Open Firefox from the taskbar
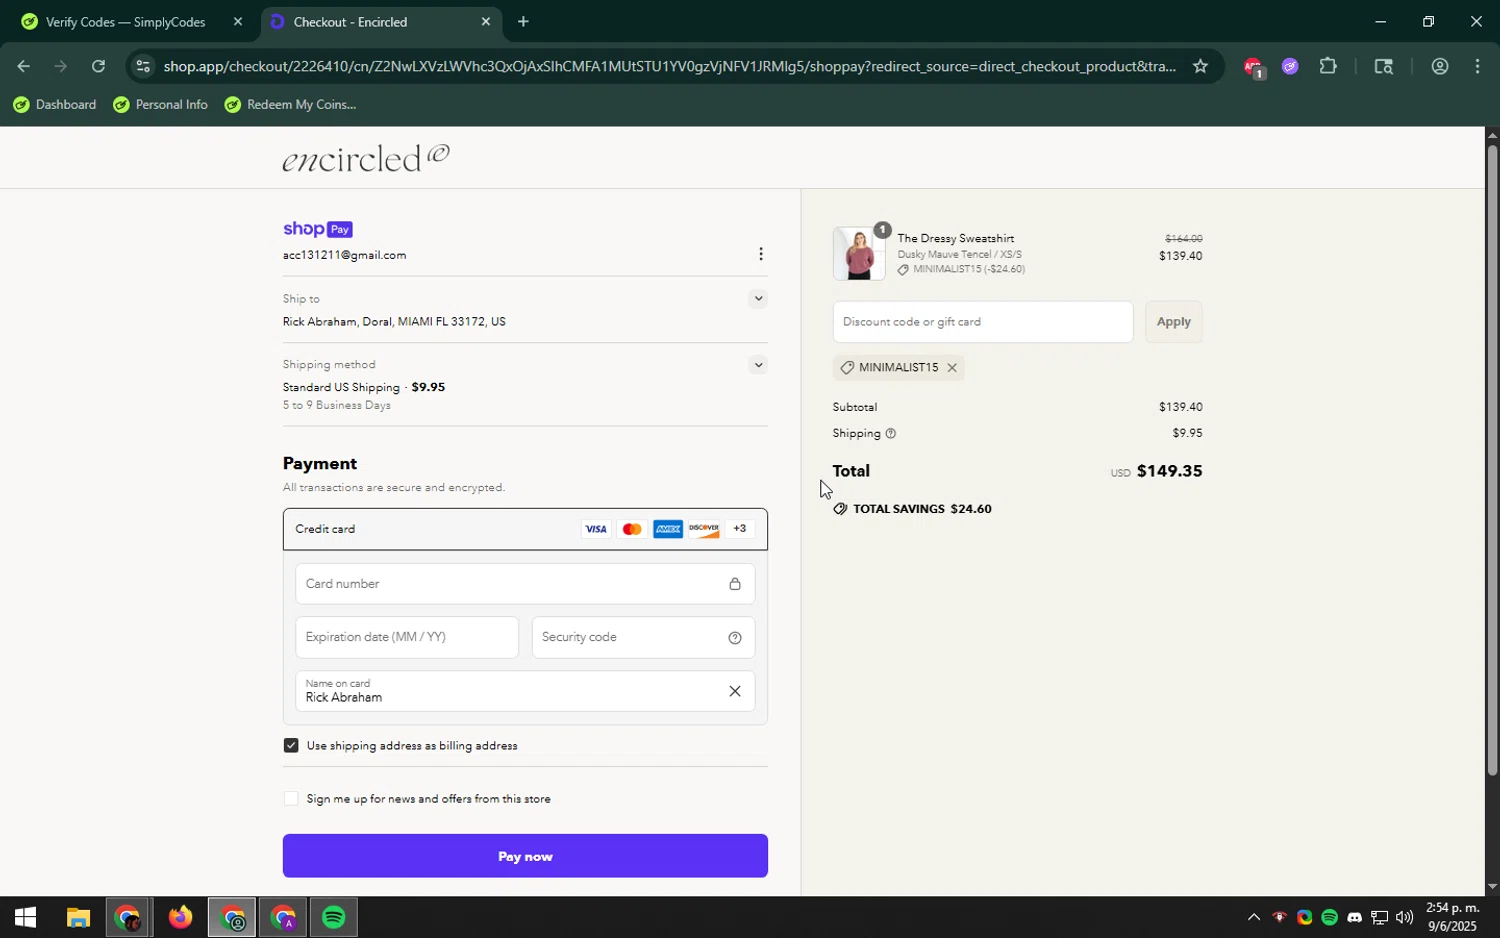The image size is (1500, 938). pyautogui.click(x=180, y=917)
